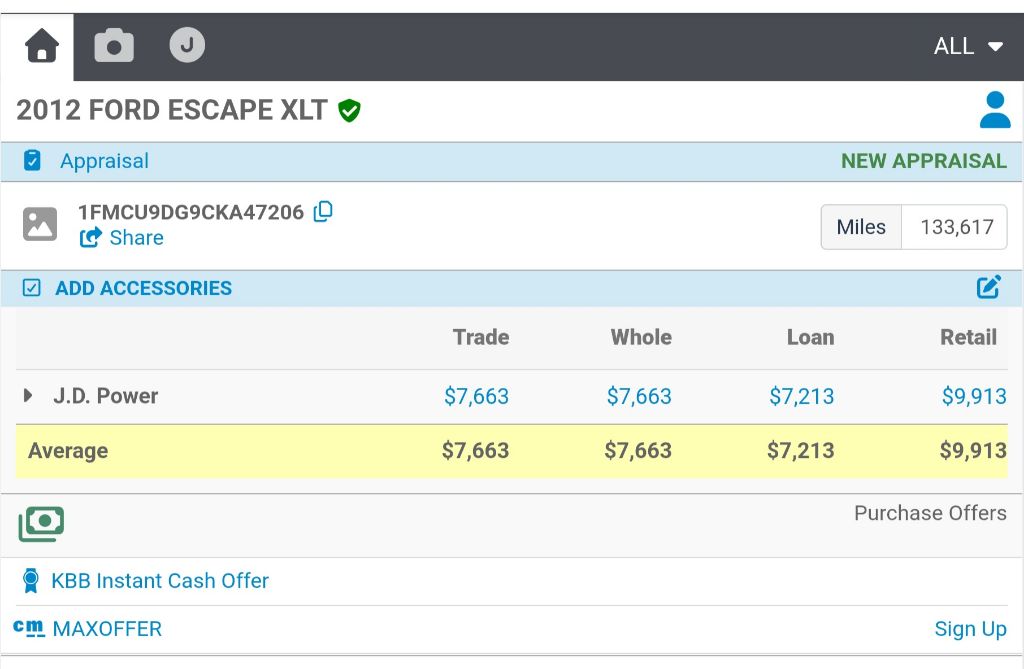Copy the VIN with the copy icon

coord(323,212)
